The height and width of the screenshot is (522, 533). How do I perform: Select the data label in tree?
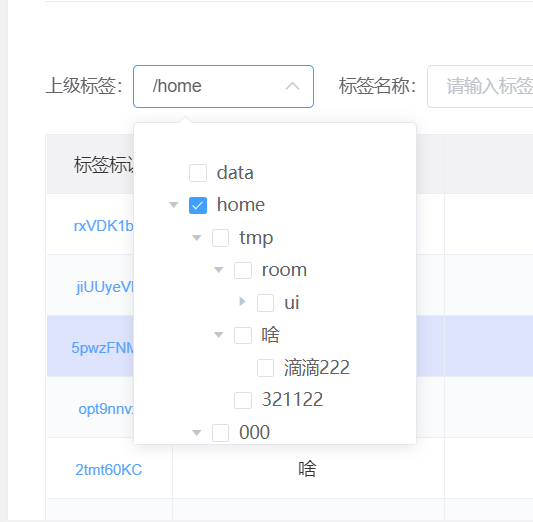pyautogui.click(x=235, y=173)
